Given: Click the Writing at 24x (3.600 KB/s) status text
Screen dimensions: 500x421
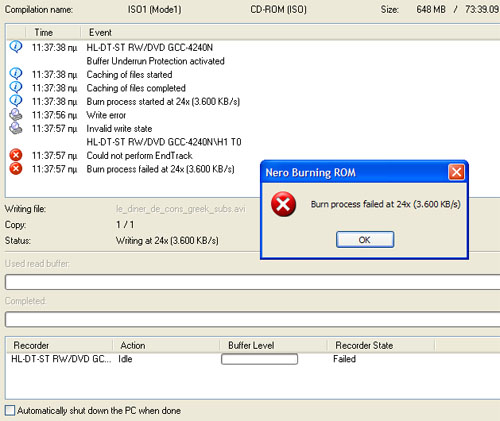Looking at the screenshot, I should (x=167, y=240).
